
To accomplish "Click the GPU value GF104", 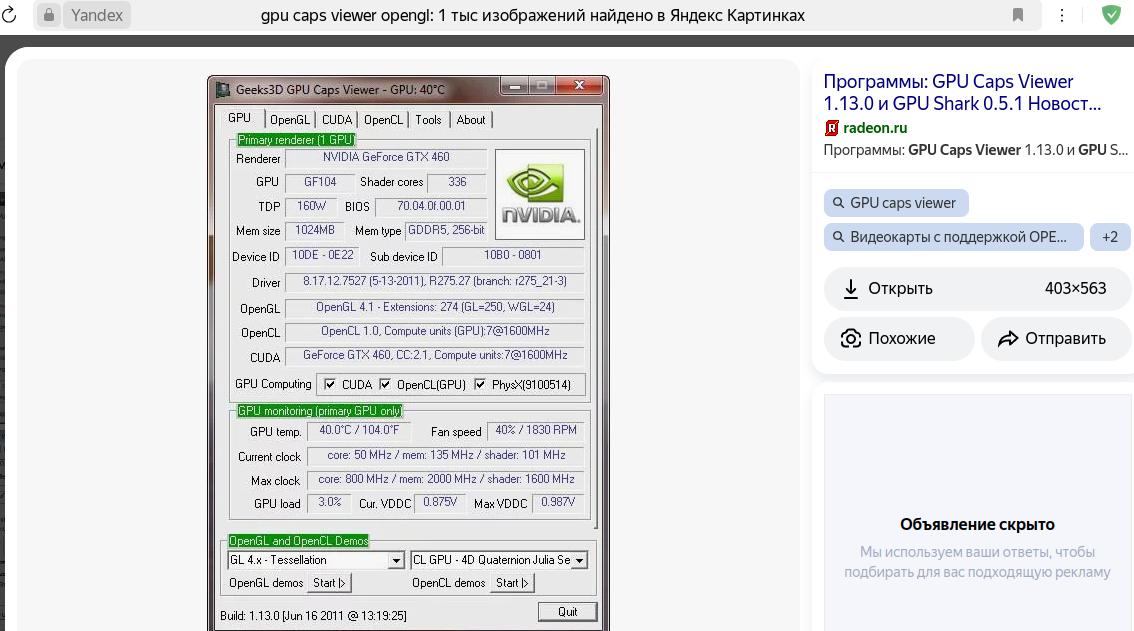I will click(x=320, y=182).
